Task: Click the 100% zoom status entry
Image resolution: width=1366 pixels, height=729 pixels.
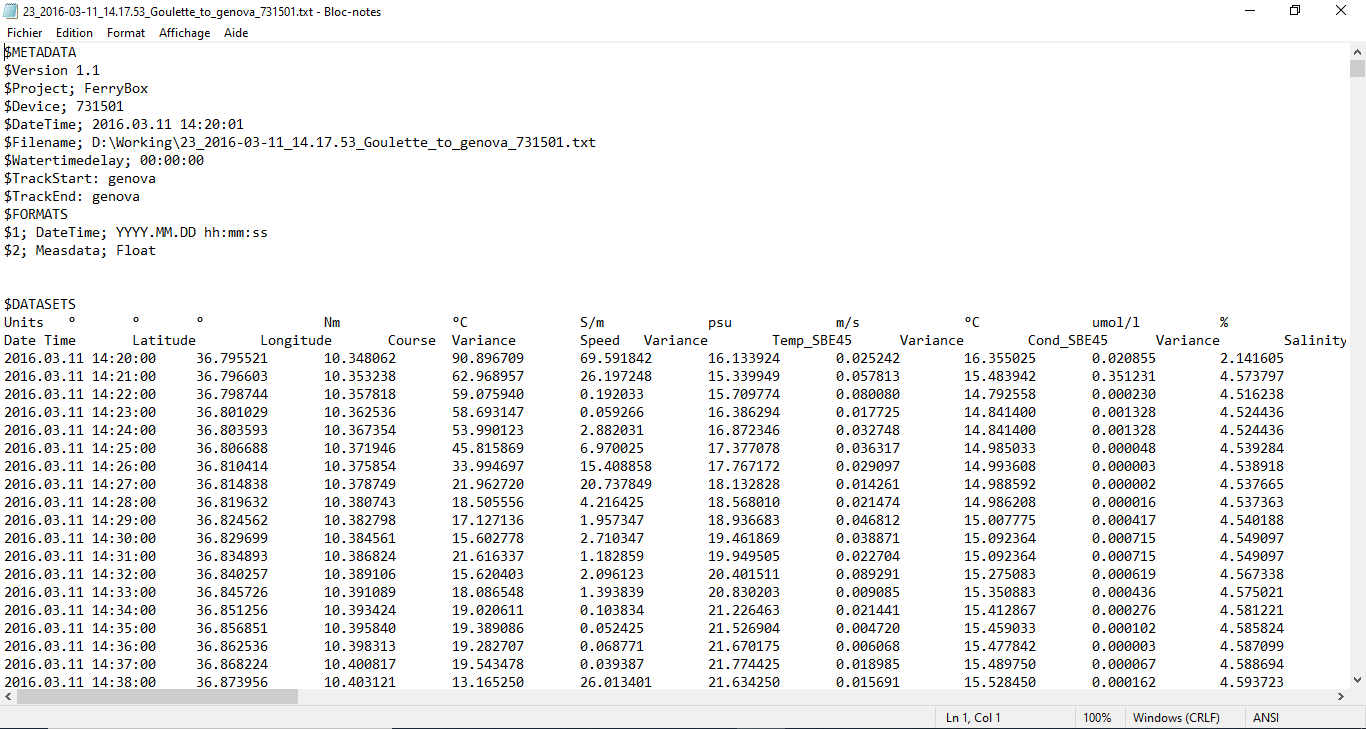Action: pyautogui.click(x=1097, y=717)
